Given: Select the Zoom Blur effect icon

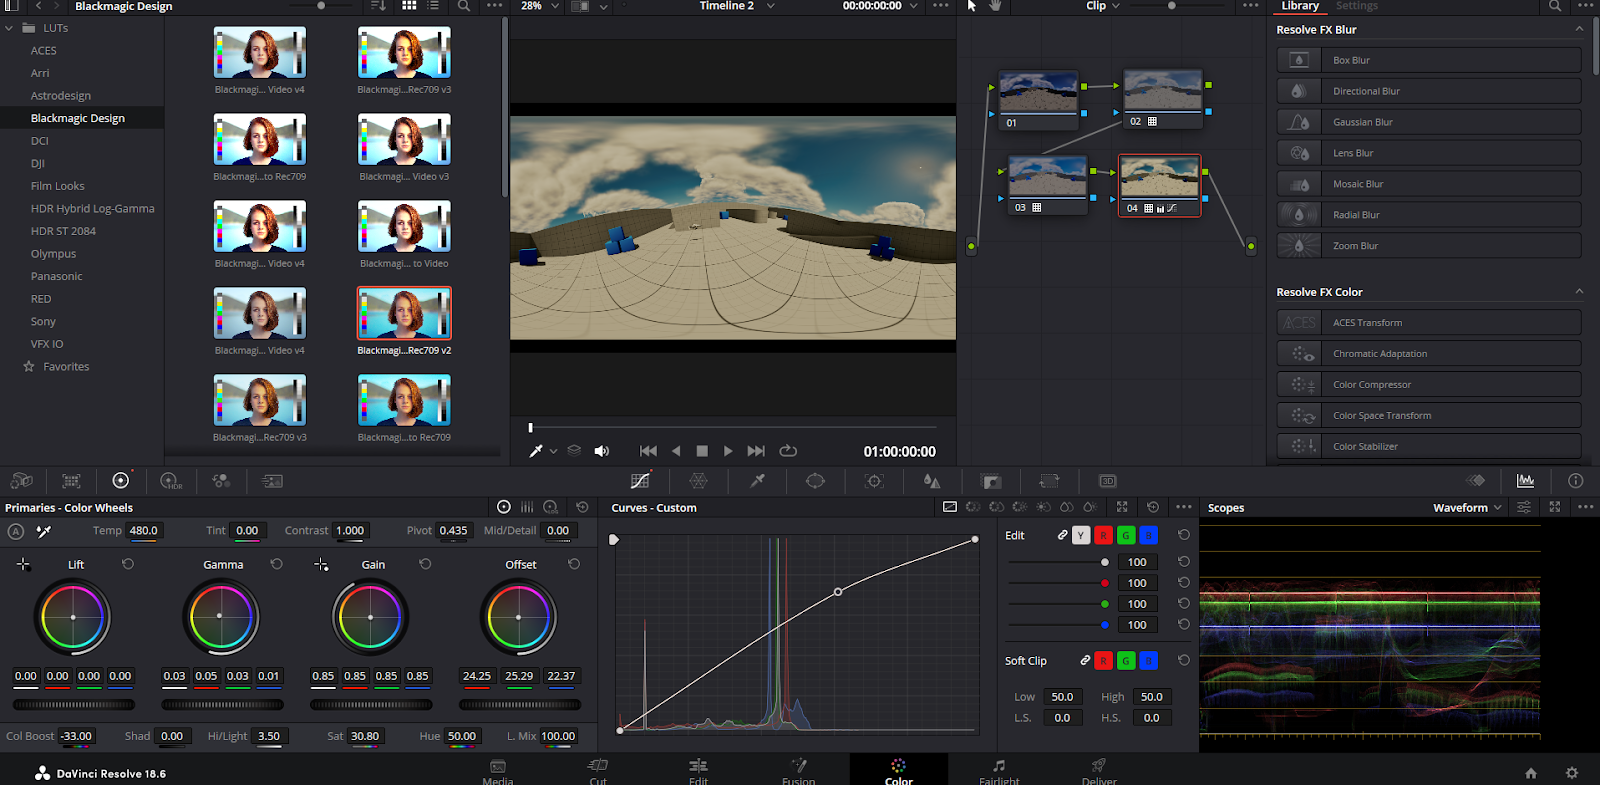Looking at the screenshot, I should click(1299, 246).
